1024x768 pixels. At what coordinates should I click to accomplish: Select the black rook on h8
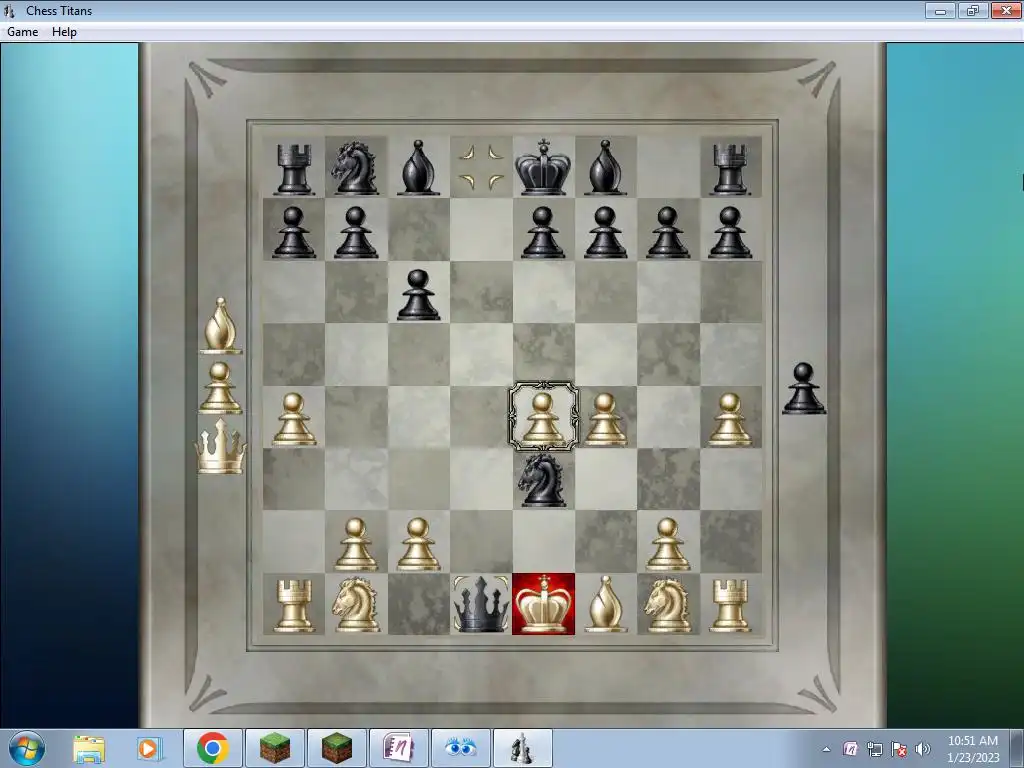tap(729, 169)
